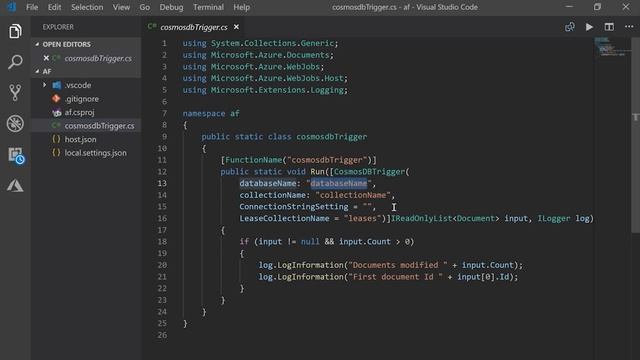Open the Search view in activity bar
This screenshot has width=640, height=360.
coord(15,62)
